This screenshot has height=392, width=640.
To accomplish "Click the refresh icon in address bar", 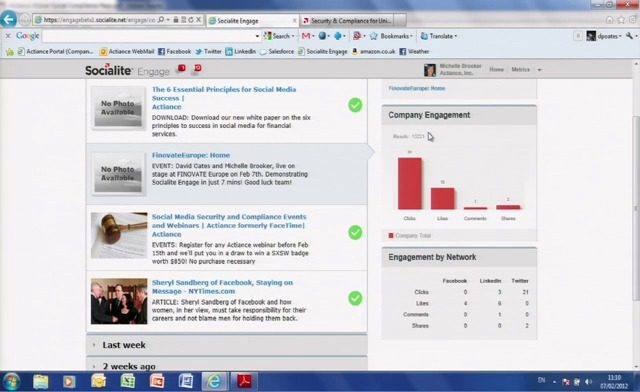I will [x=191, y=20].
